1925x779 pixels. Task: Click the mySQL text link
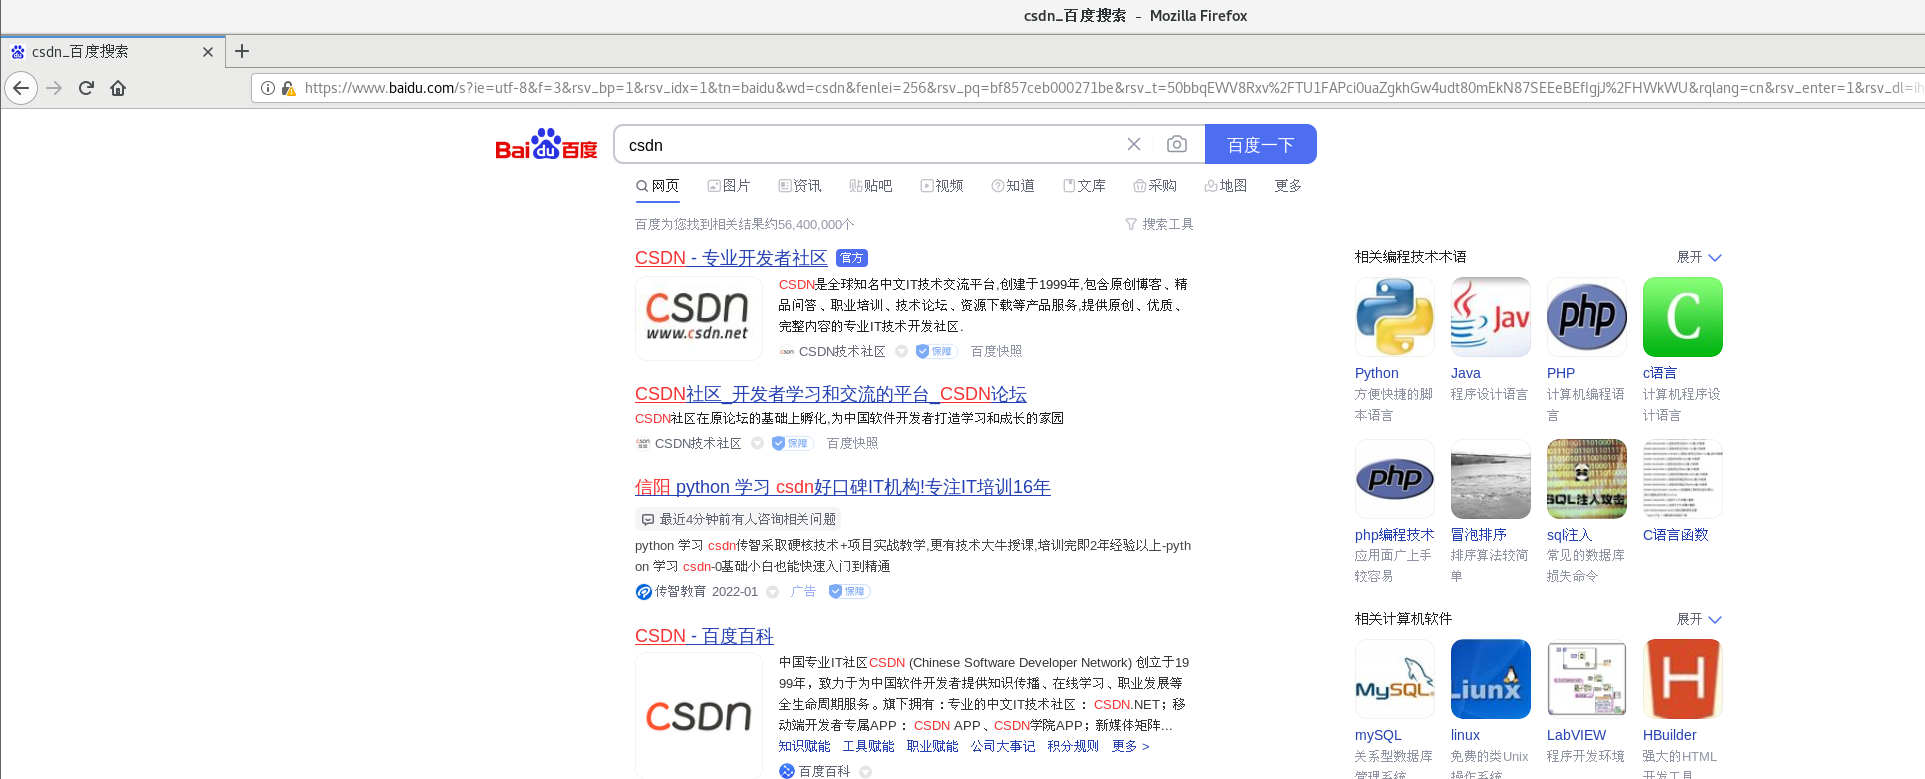[1378, 735]
